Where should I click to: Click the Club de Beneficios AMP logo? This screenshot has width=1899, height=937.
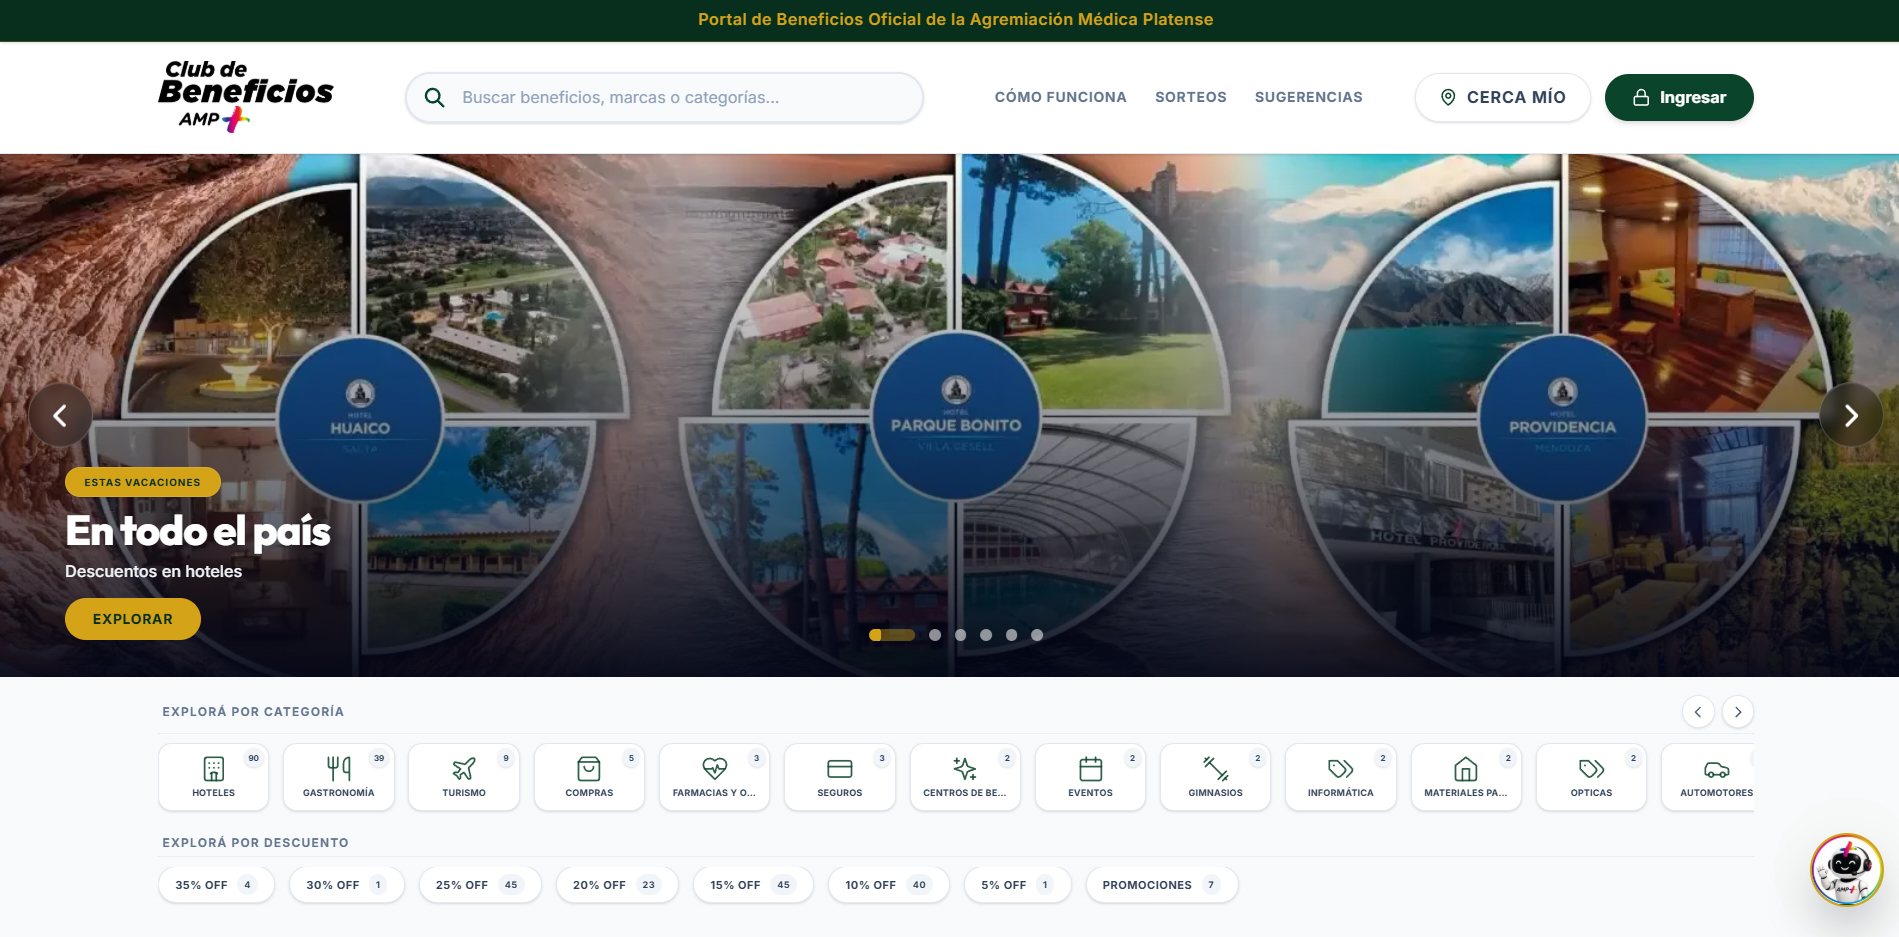246,96
